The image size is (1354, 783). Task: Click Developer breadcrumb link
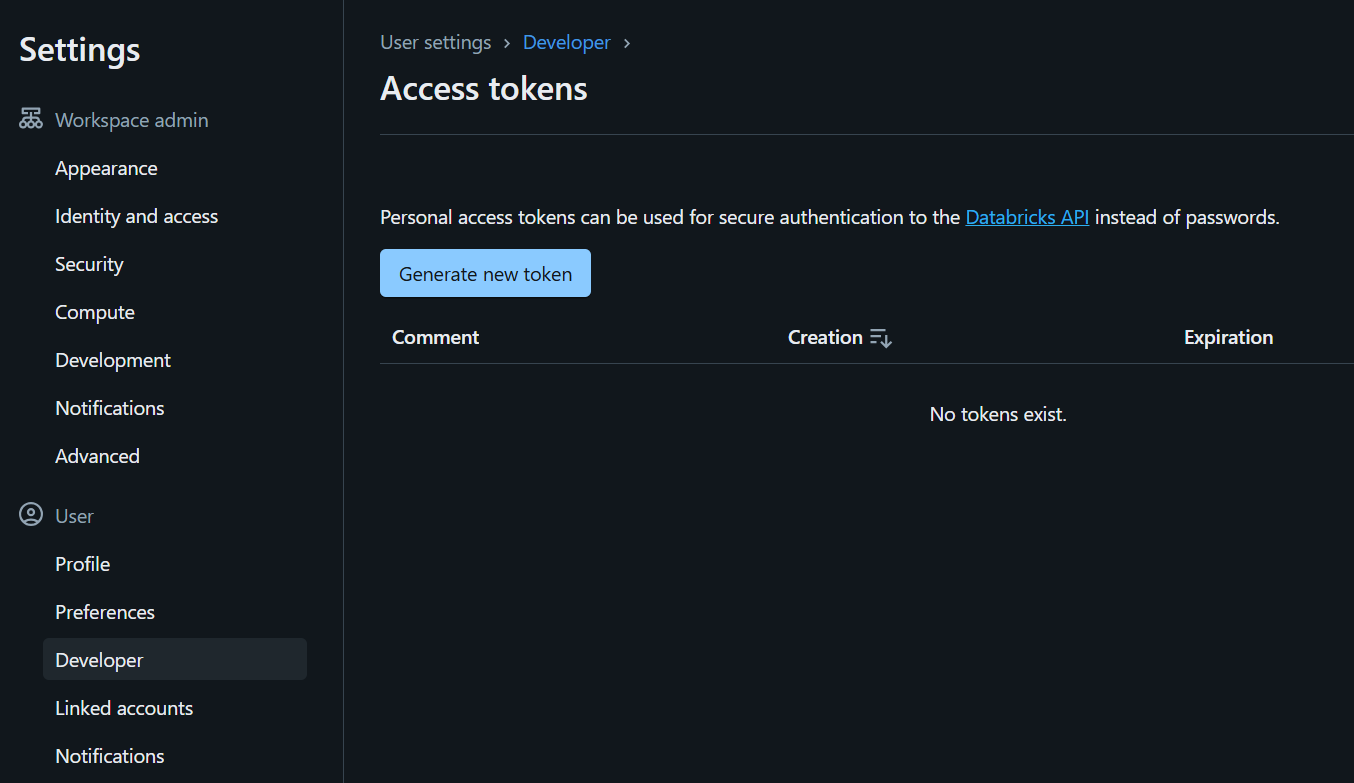click(566, 43)
